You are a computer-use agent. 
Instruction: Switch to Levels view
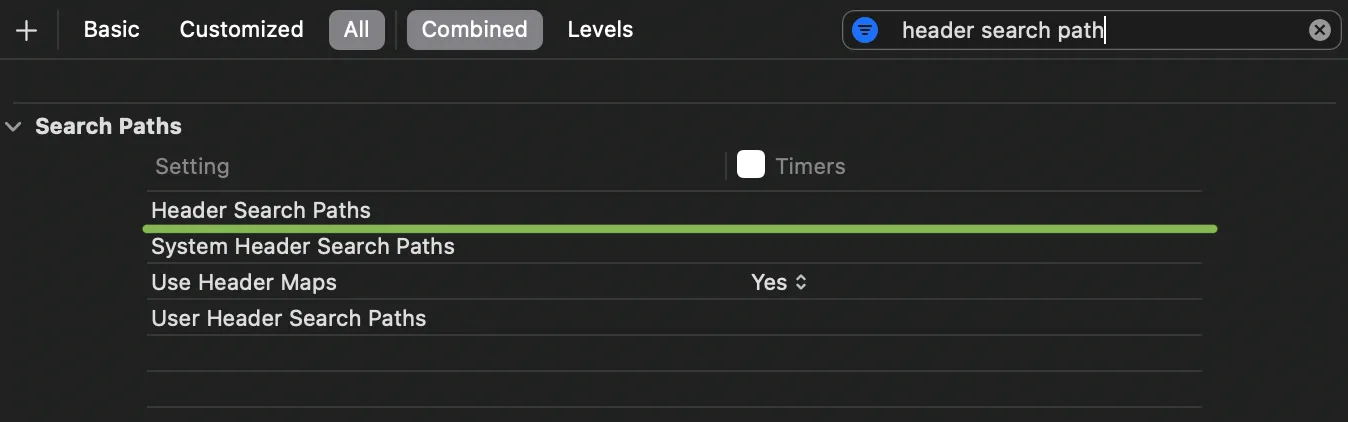600,30
